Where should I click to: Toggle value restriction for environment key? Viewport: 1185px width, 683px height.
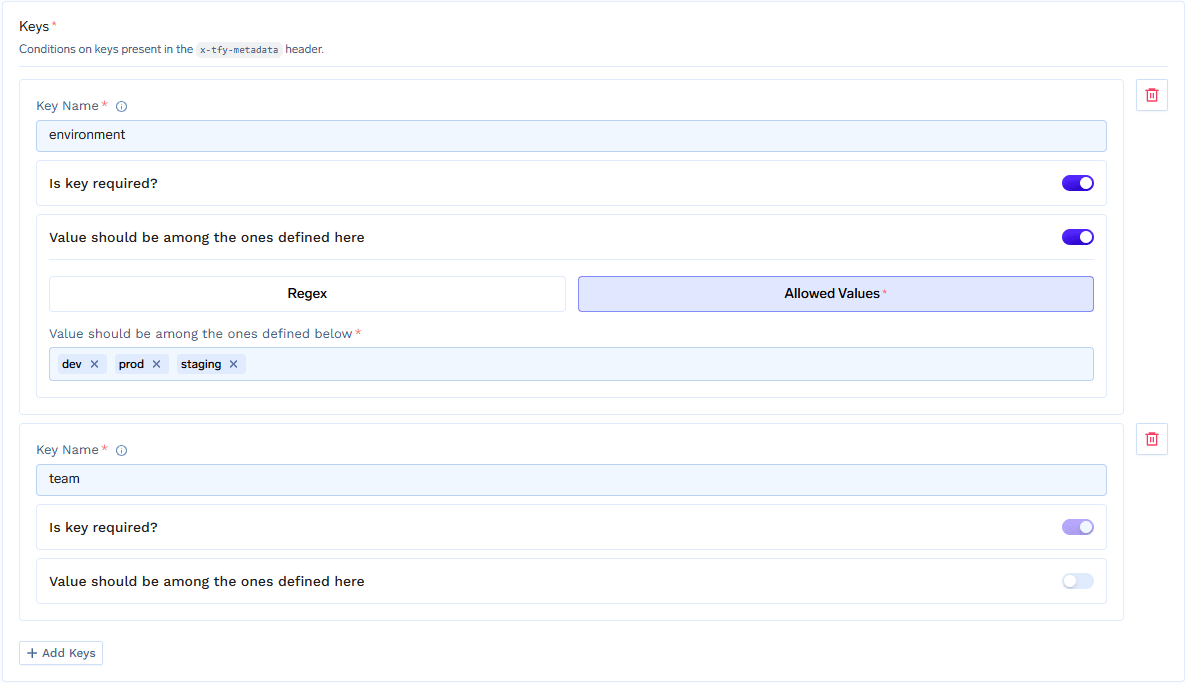(1078, 237)
